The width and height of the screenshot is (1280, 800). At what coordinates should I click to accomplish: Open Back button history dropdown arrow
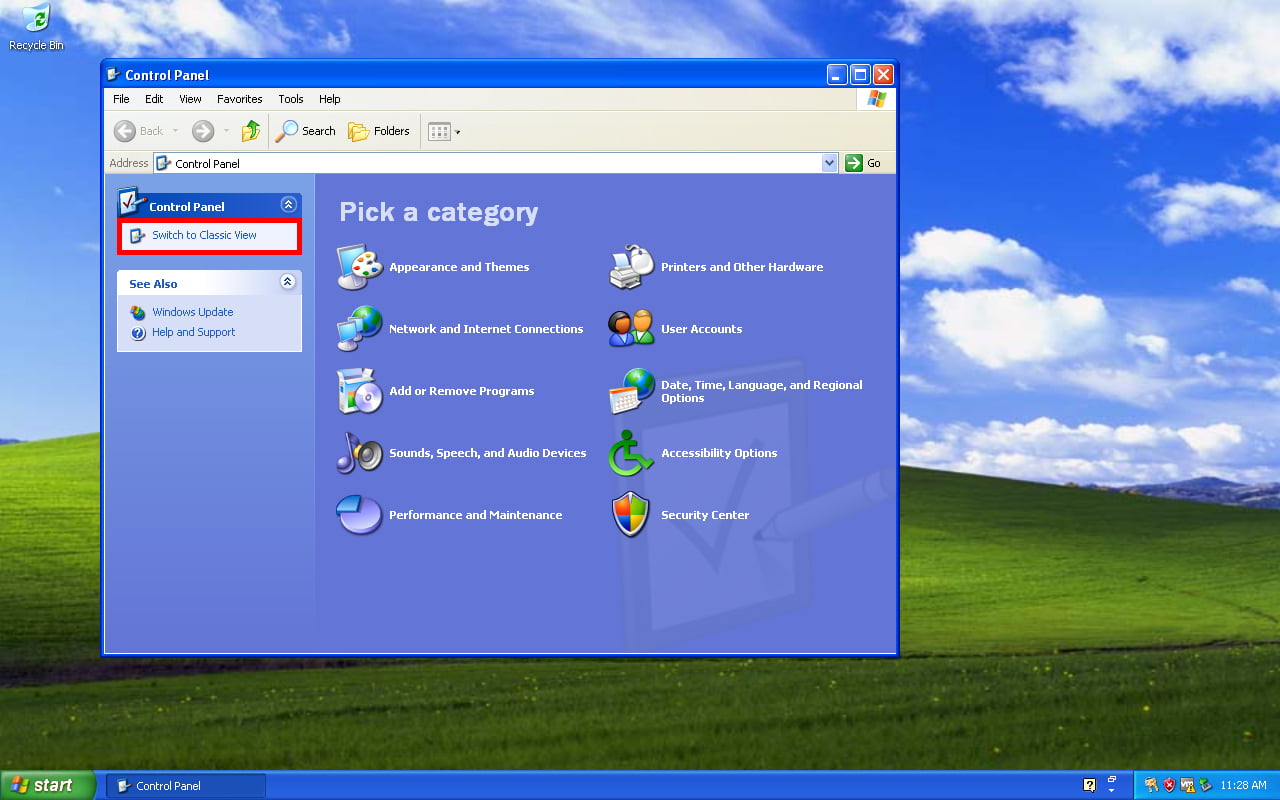(x=175, y=131)
